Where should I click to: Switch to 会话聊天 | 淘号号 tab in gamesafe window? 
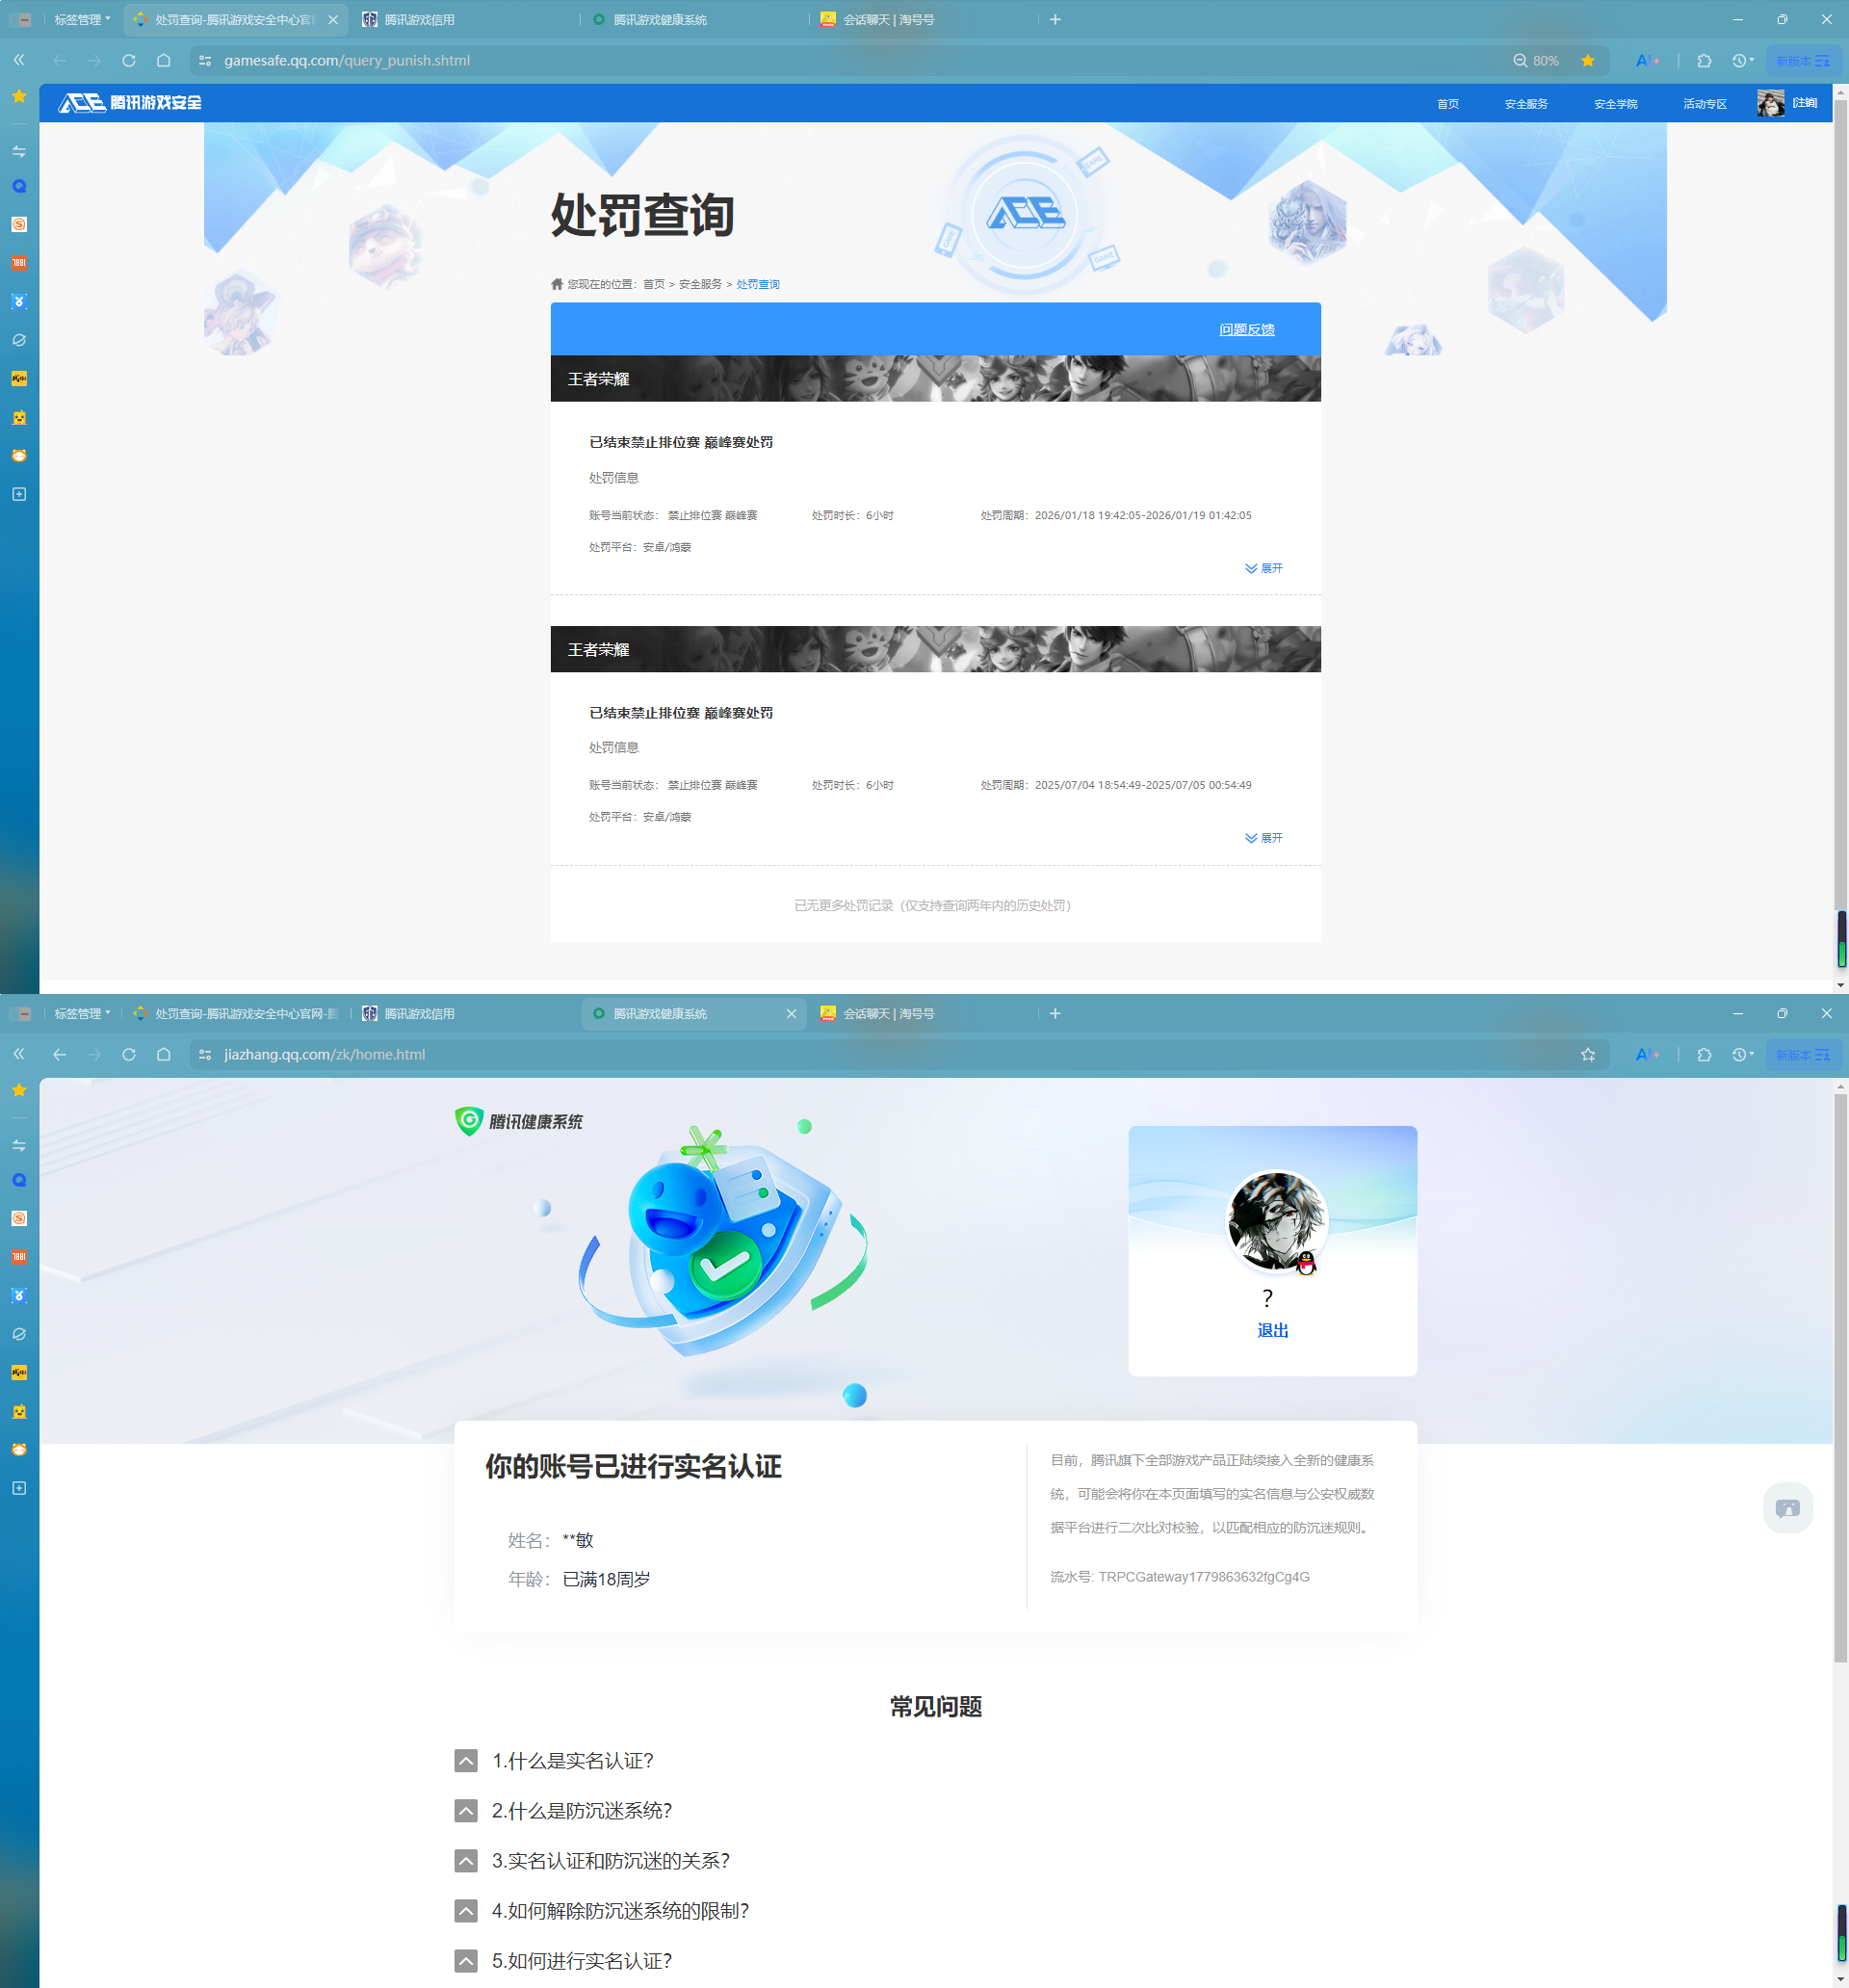923,19
